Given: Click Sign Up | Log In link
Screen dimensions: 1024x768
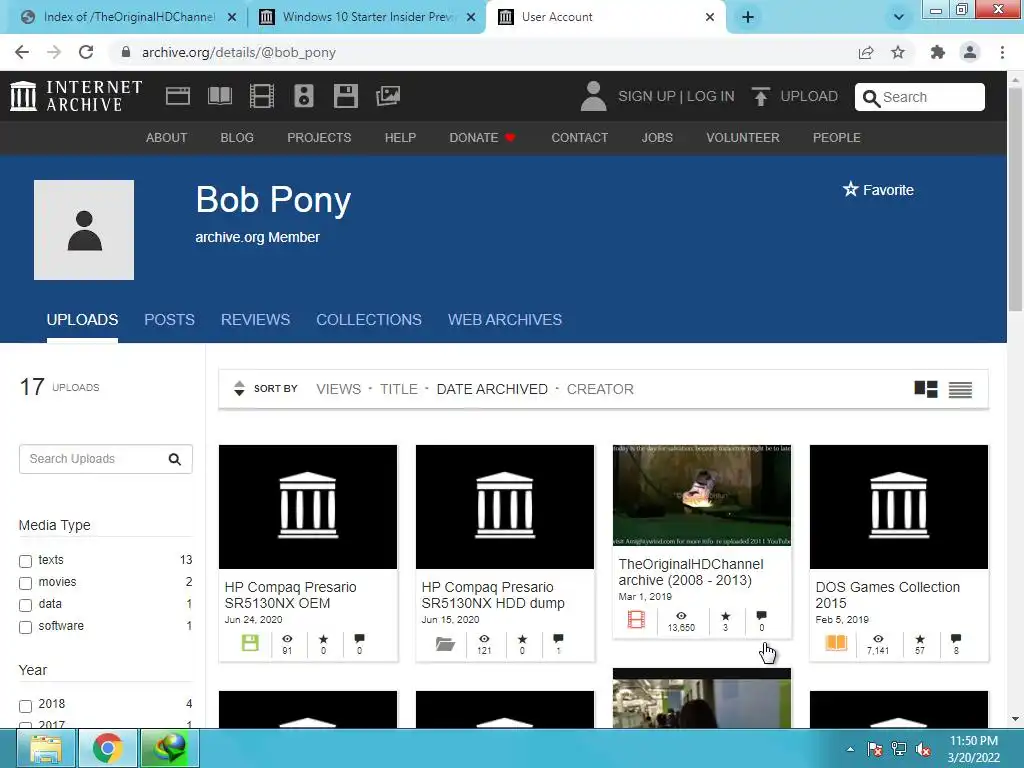Looking at the screenshot, I should [676, 96].
